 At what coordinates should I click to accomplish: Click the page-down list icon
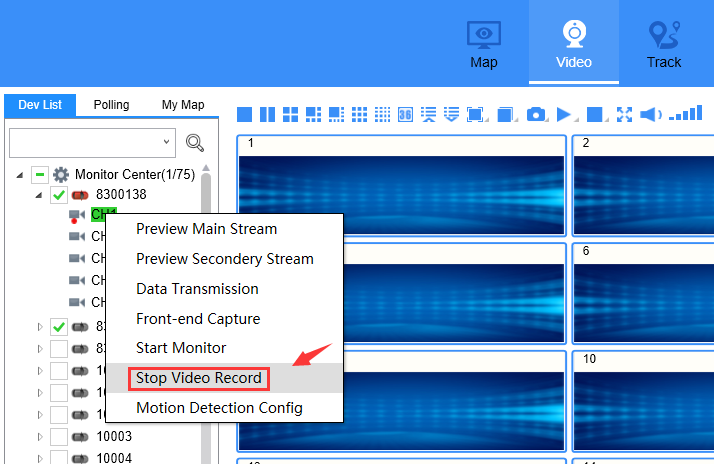tap(451, 114)
